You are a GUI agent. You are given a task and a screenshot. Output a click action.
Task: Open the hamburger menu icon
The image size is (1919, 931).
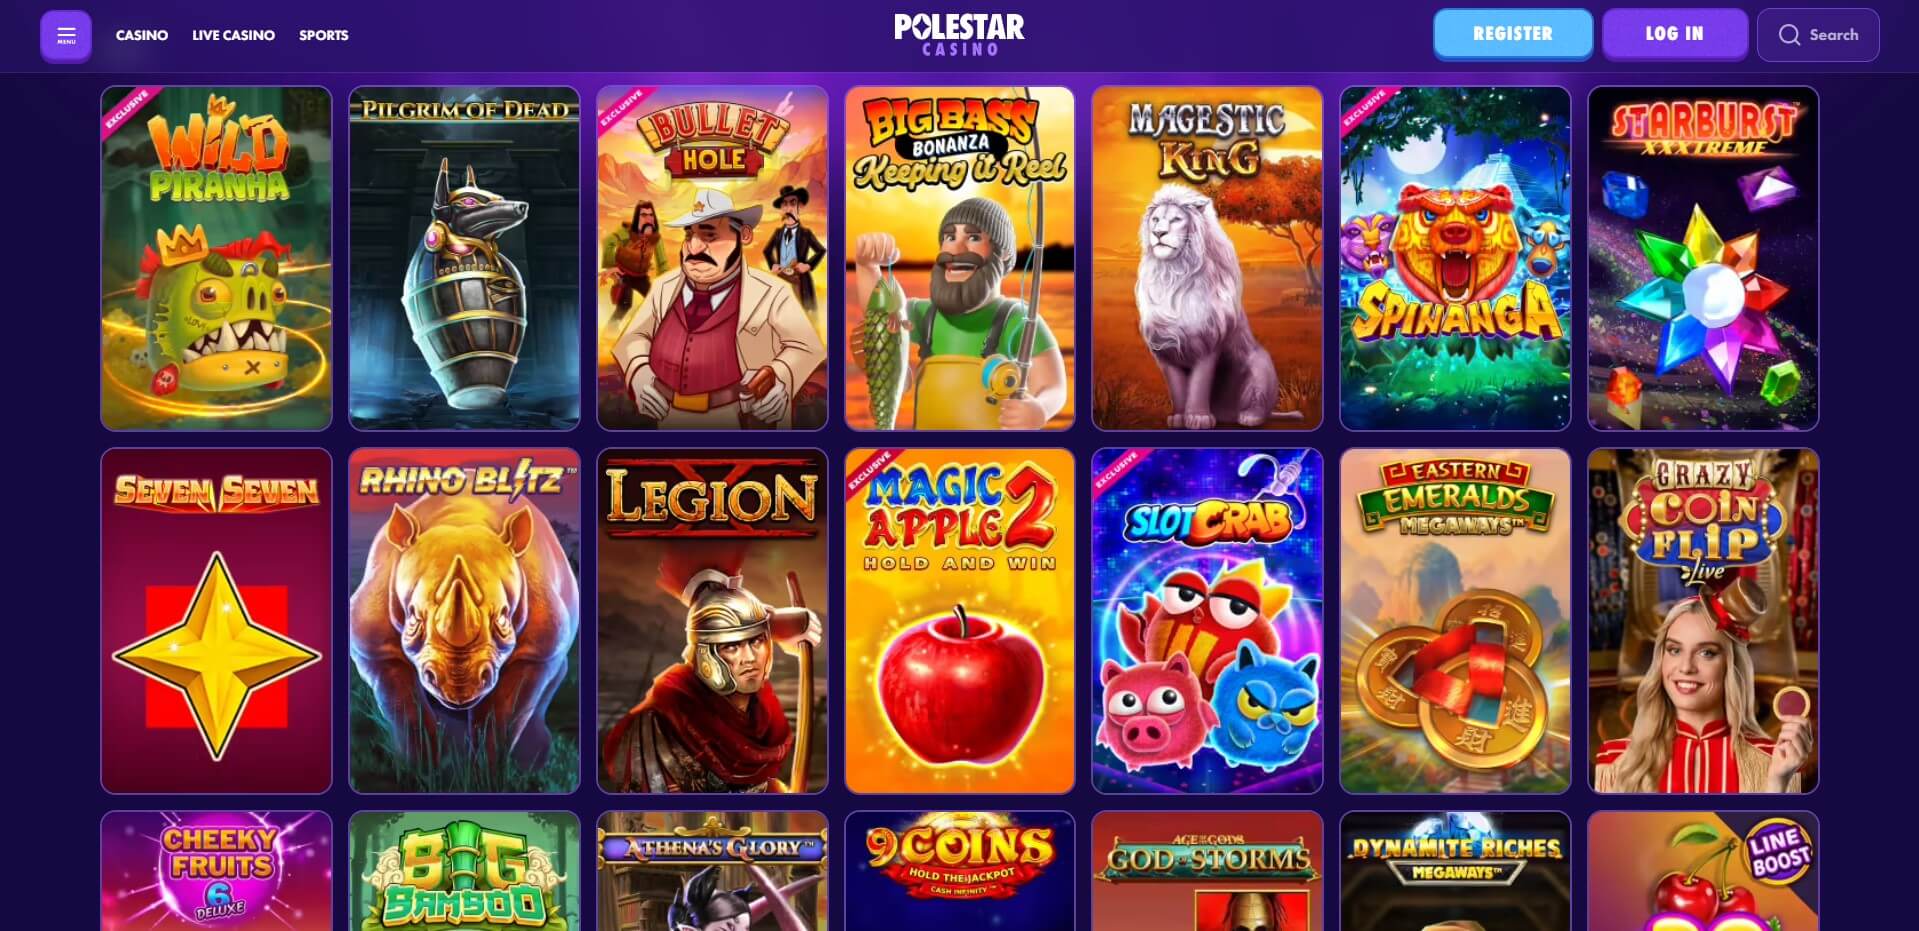[66, 36]
